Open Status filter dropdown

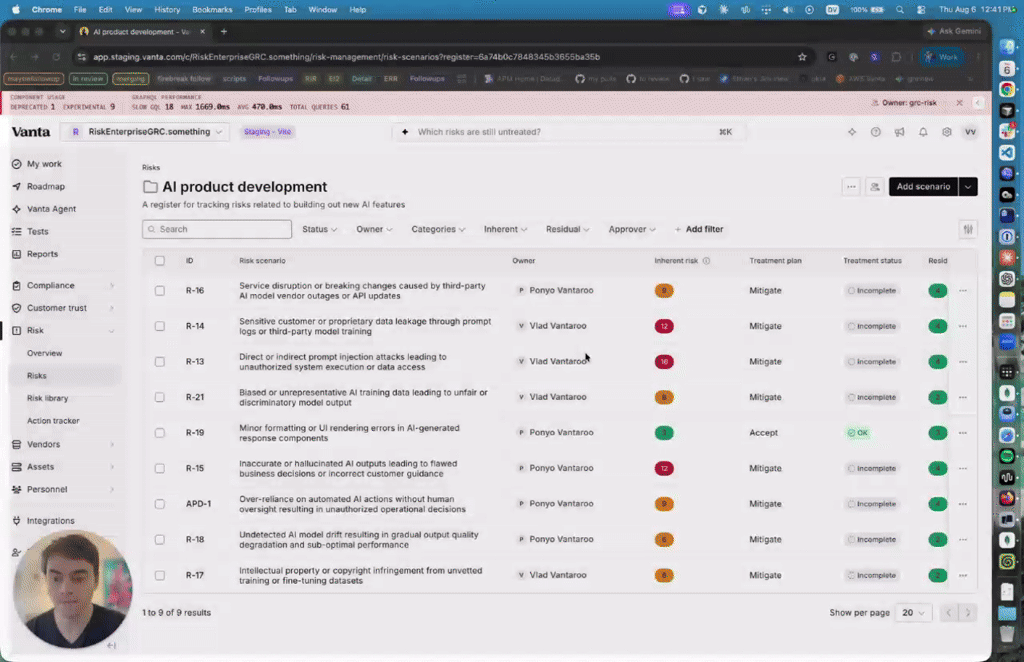coord(319,229)
